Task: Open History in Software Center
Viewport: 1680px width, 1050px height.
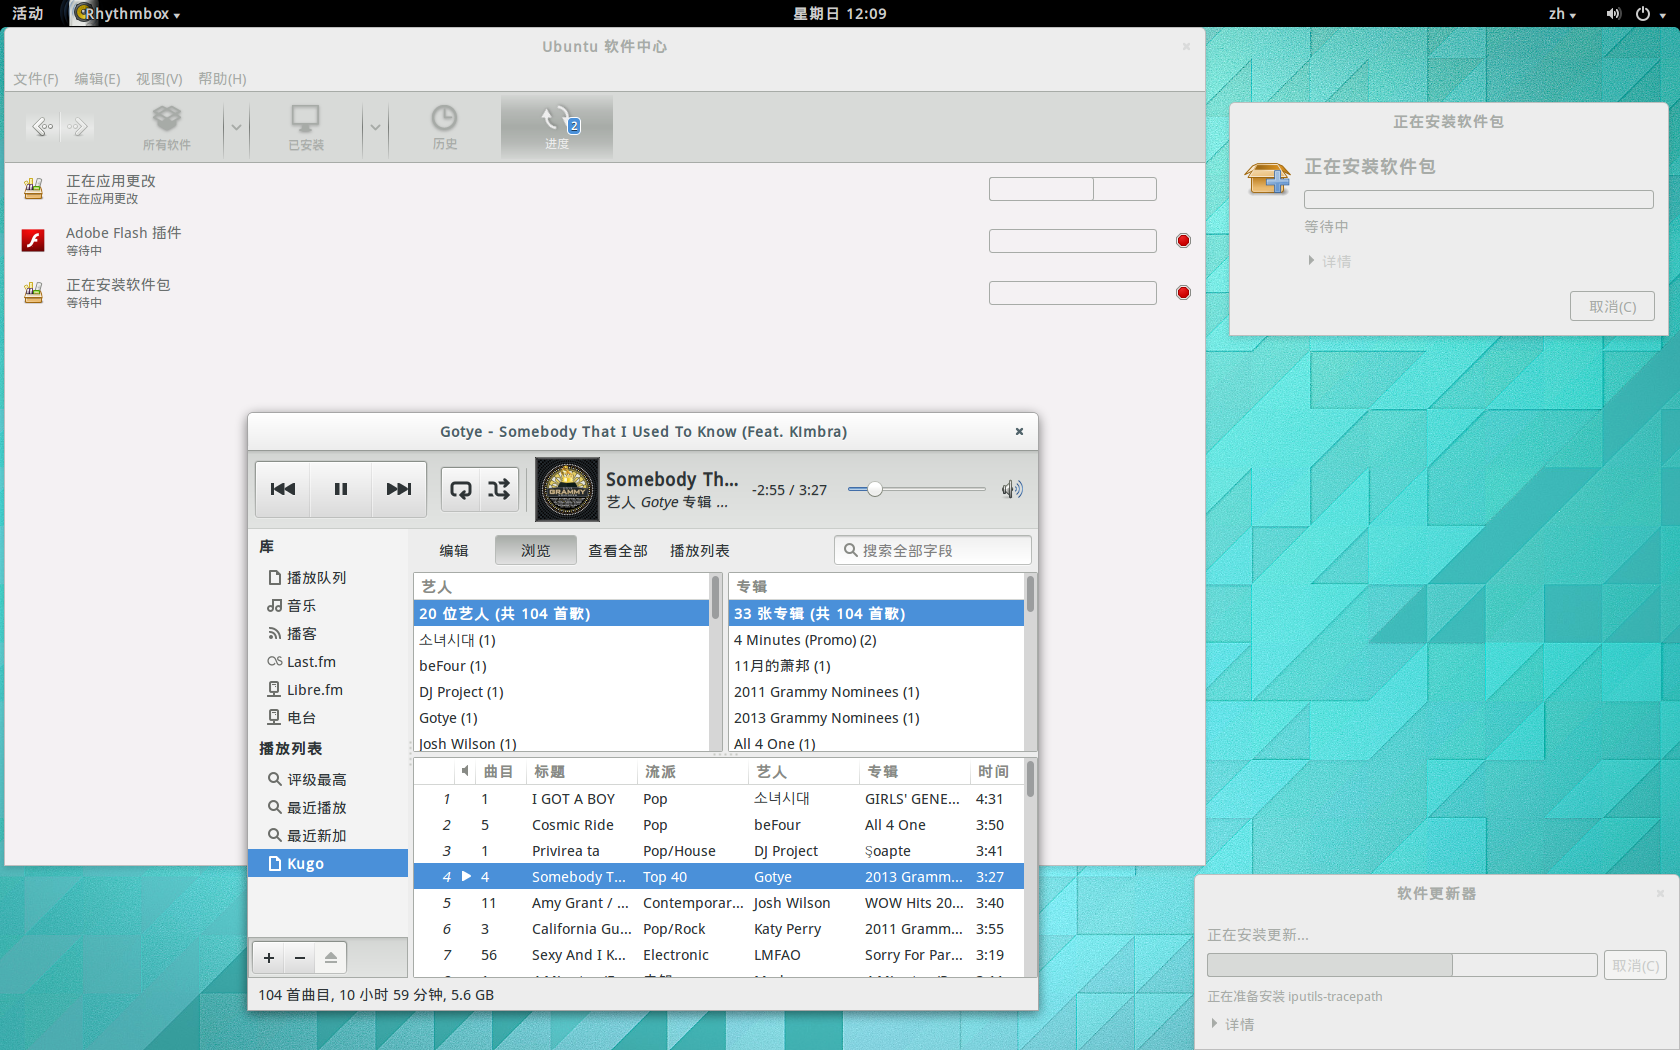Action: (x=445, y=128)
